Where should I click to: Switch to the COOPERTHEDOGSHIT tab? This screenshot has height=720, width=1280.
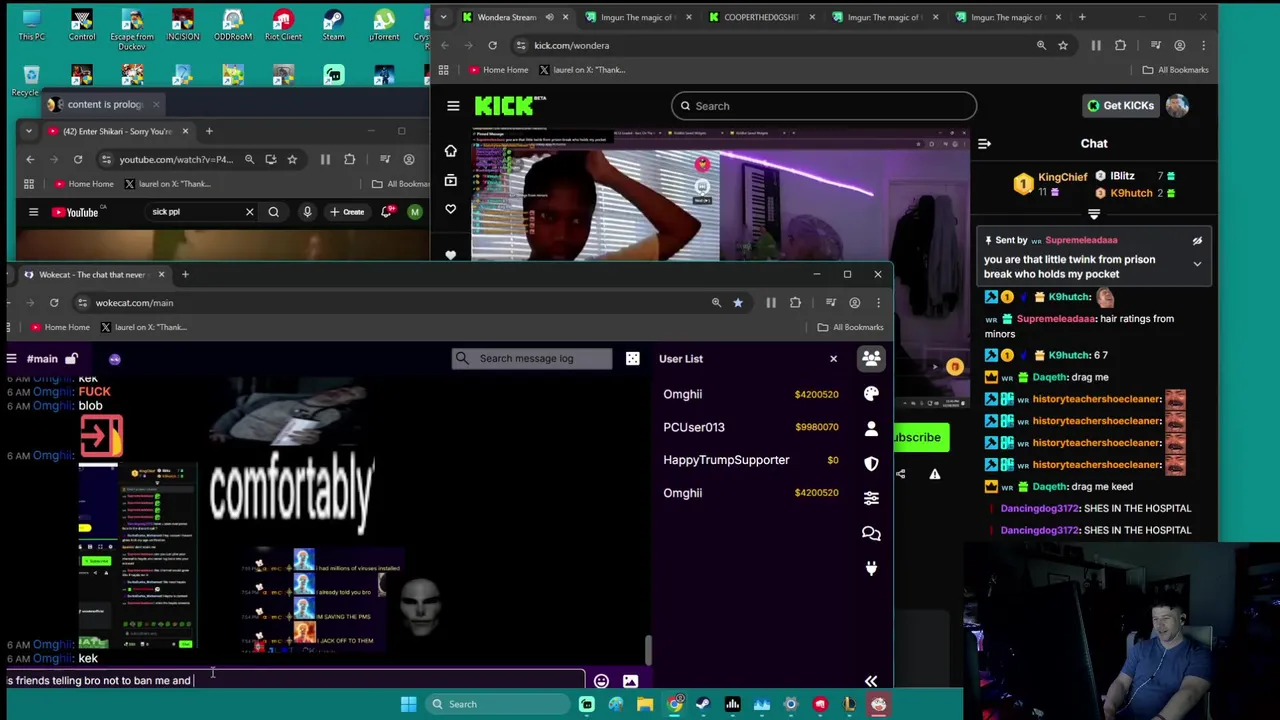pyautogui.click(x=762, y=17)
